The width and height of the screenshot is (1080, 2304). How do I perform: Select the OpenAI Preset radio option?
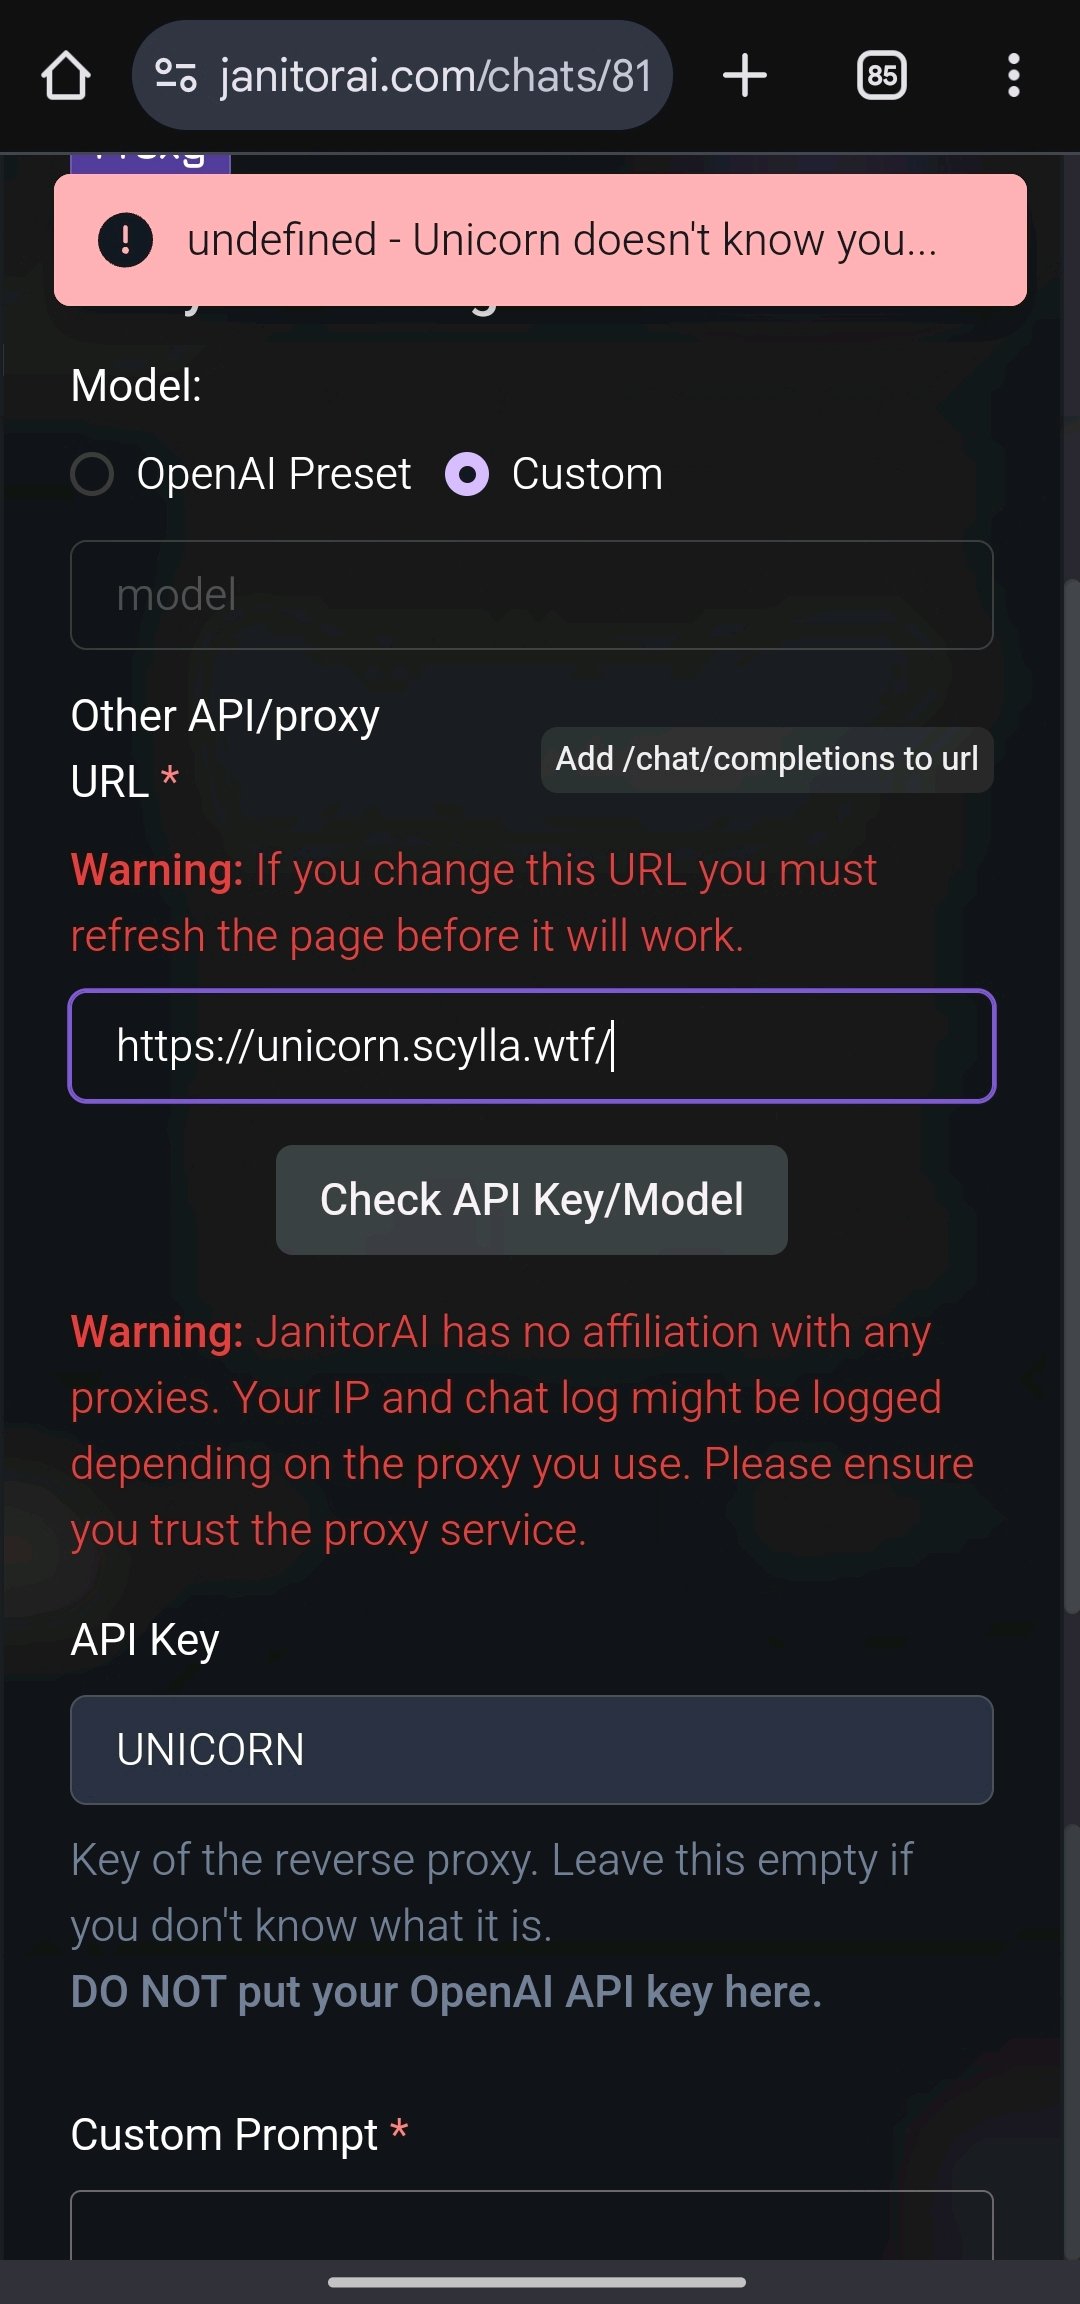tap(92, 474)
